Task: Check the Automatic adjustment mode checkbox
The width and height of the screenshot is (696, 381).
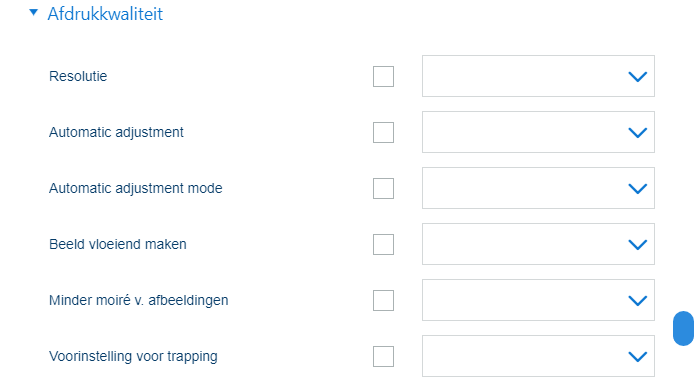Action: coord(384,188)
